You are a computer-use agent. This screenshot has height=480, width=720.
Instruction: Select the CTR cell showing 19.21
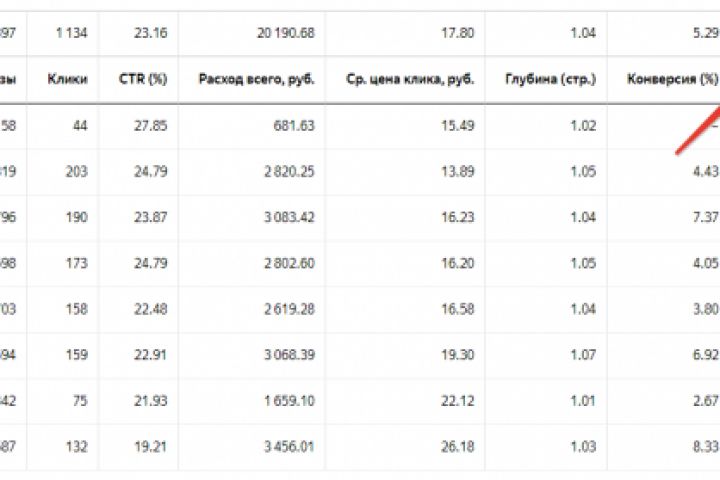coord(150,447)
